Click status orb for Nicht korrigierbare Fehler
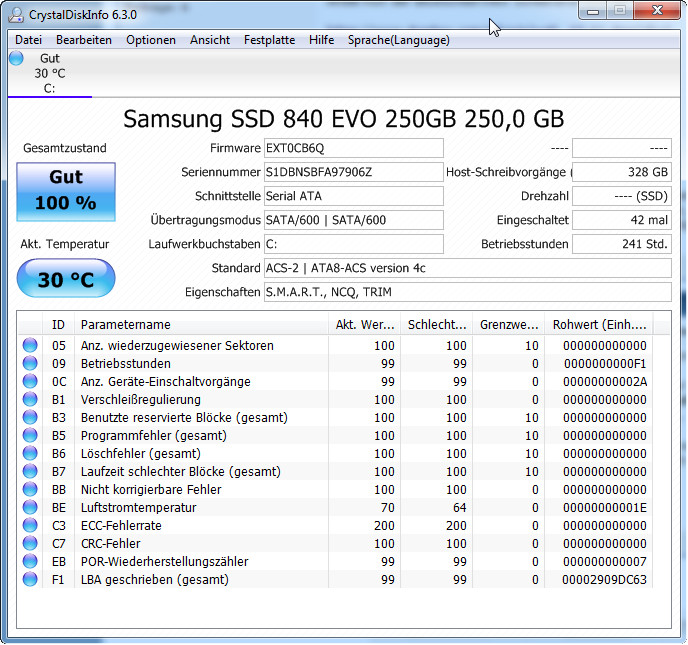This screenshot has height=645, width=688. tap(30, 489)
